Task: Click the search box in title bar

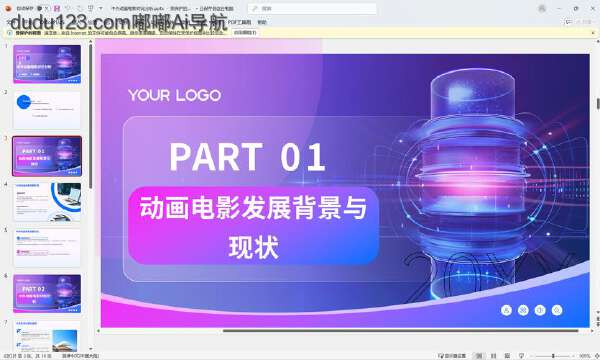Action: 312,8
